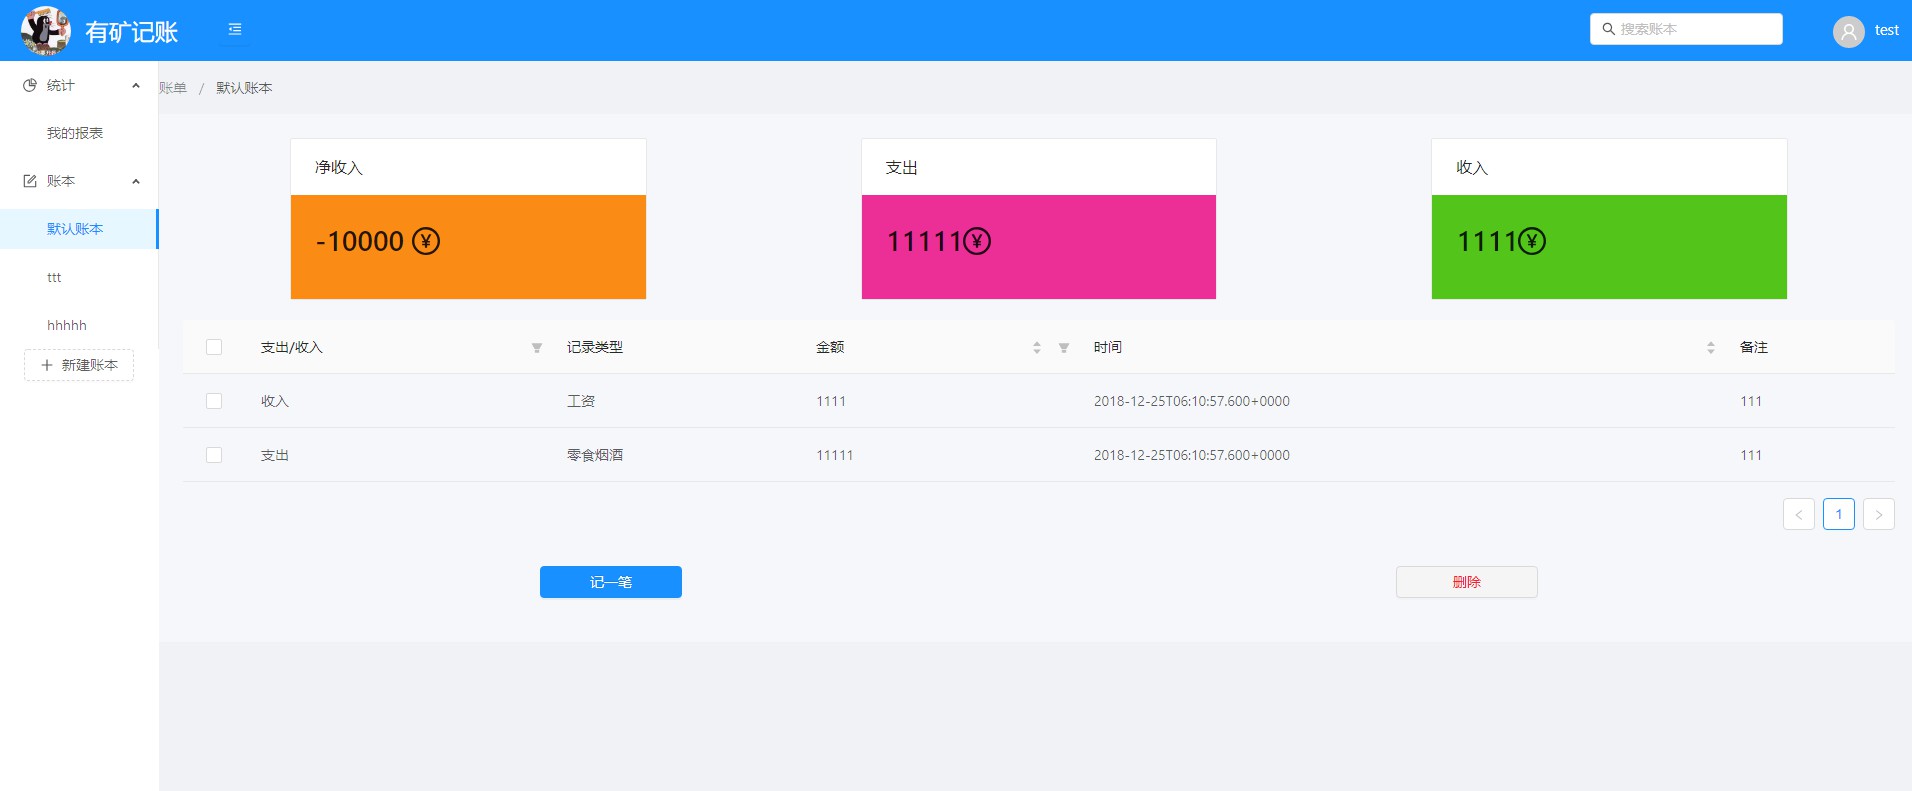Click the pie chart icon beside 统计
The height and width of the screenshot is (791, 1912).
tap(30, 85)
